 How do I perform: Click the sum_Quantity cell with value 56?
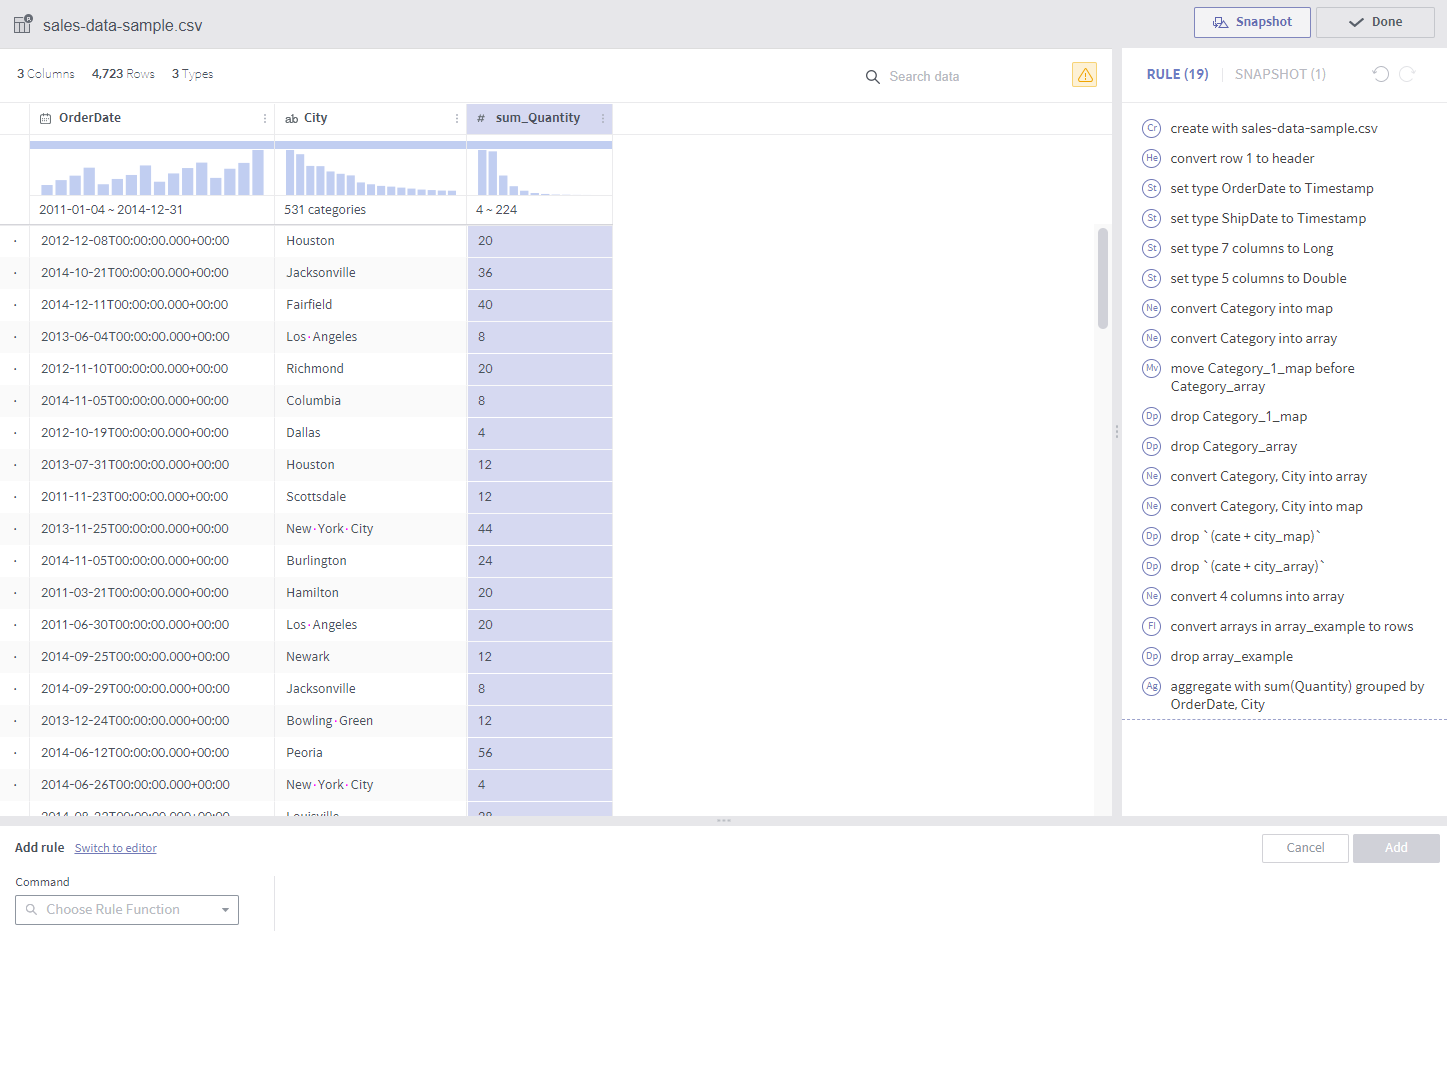(540, 753)
